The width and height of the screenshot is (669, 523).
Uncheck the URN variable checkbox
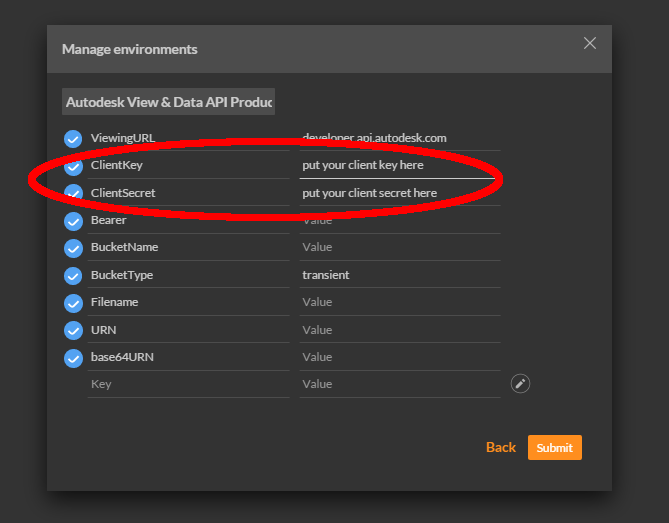tap(73, 331)
